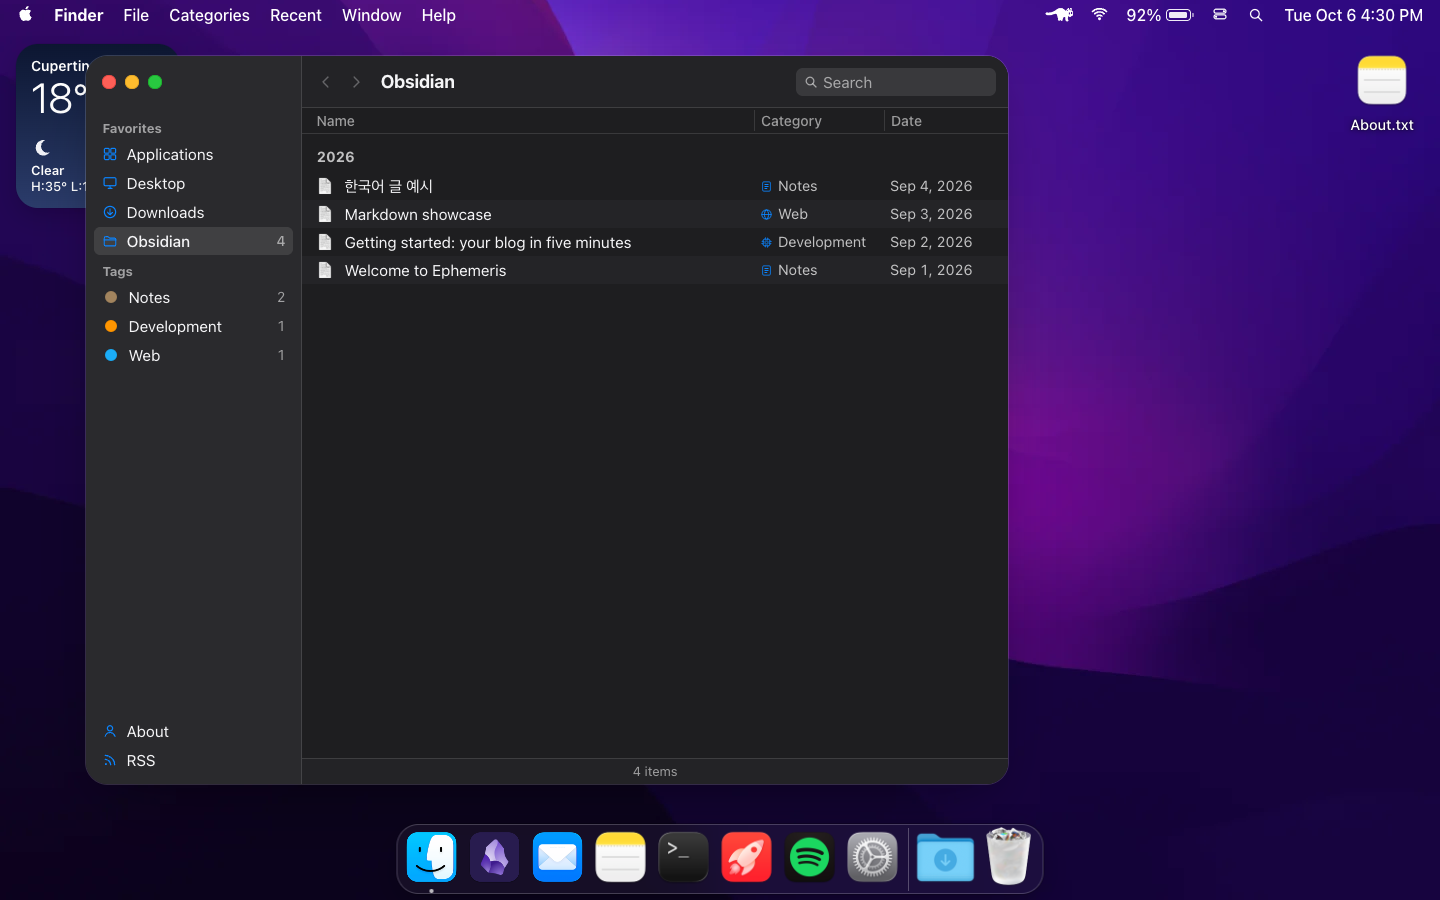
Task: Click the Apple logo menu
Action: (x=26, y=15)
